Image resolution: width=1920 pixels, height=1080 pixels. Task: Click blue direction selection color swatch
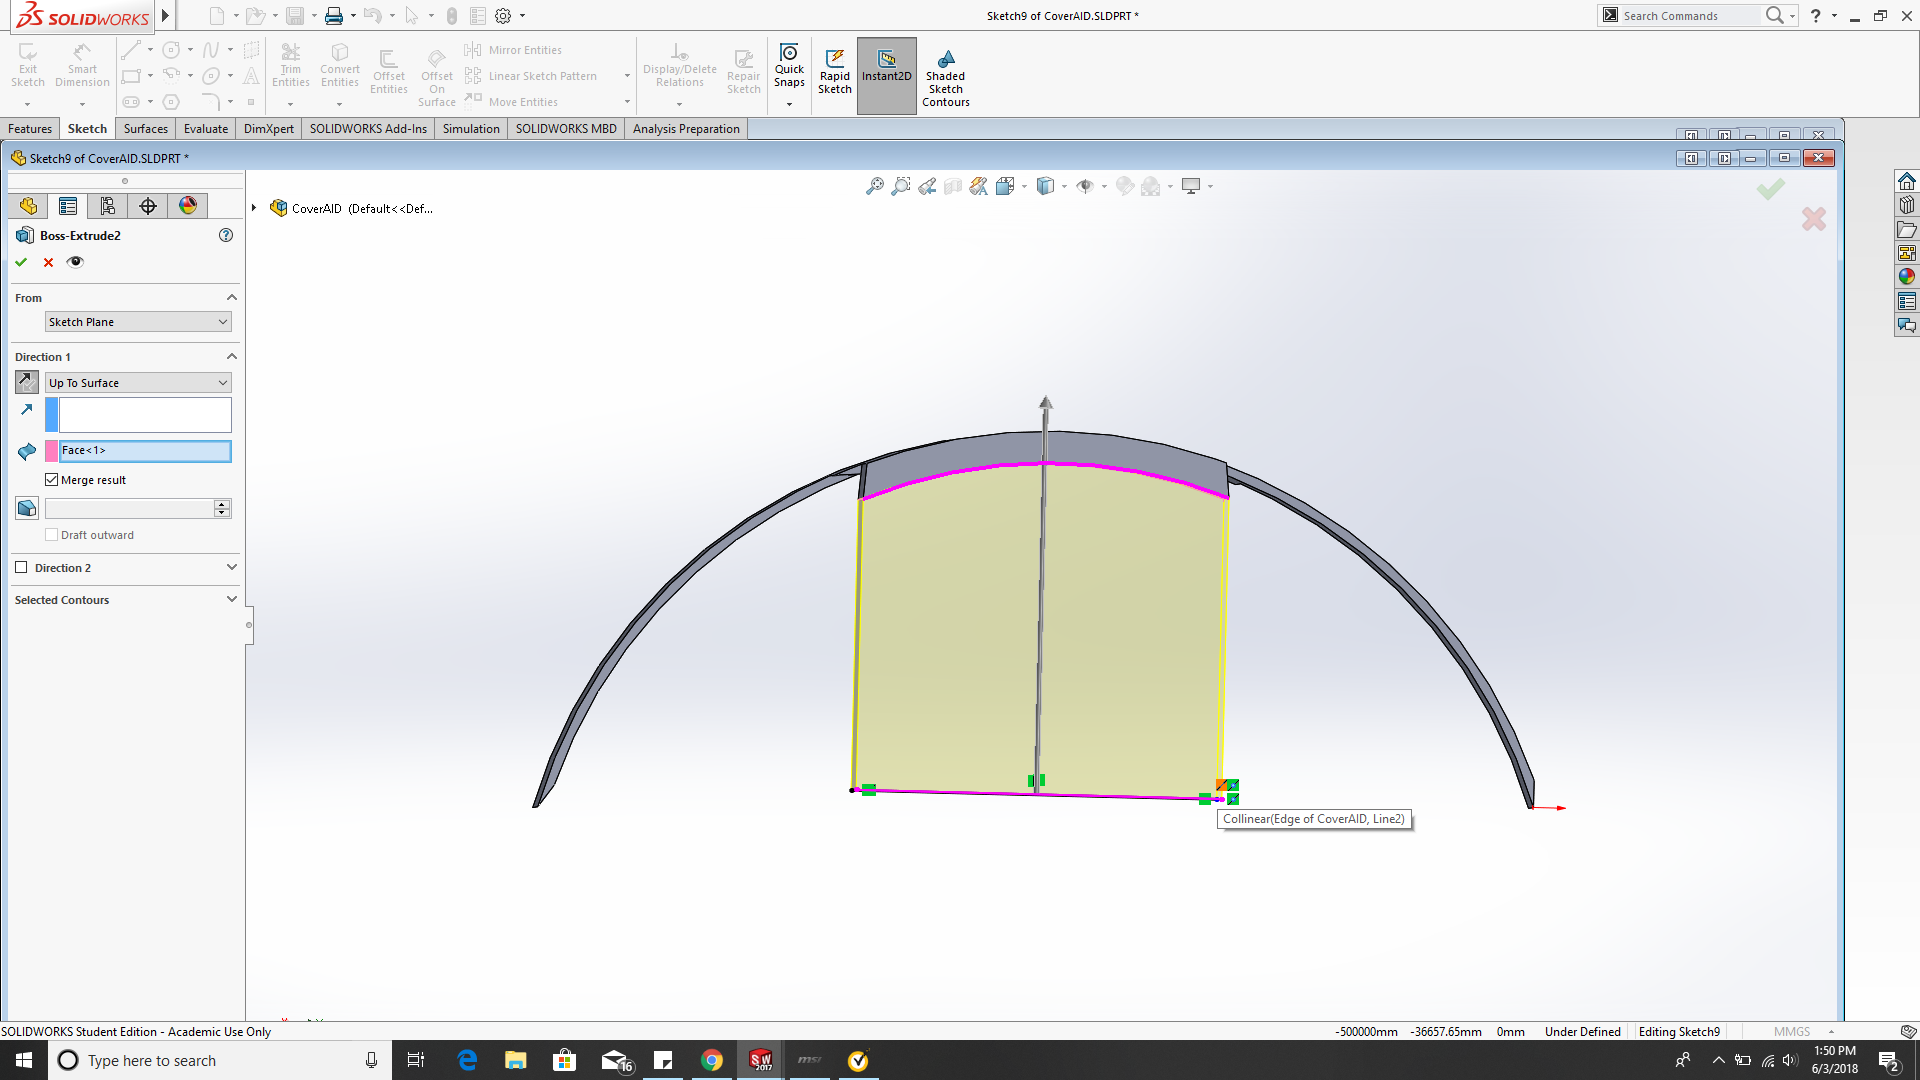point(51,415)
